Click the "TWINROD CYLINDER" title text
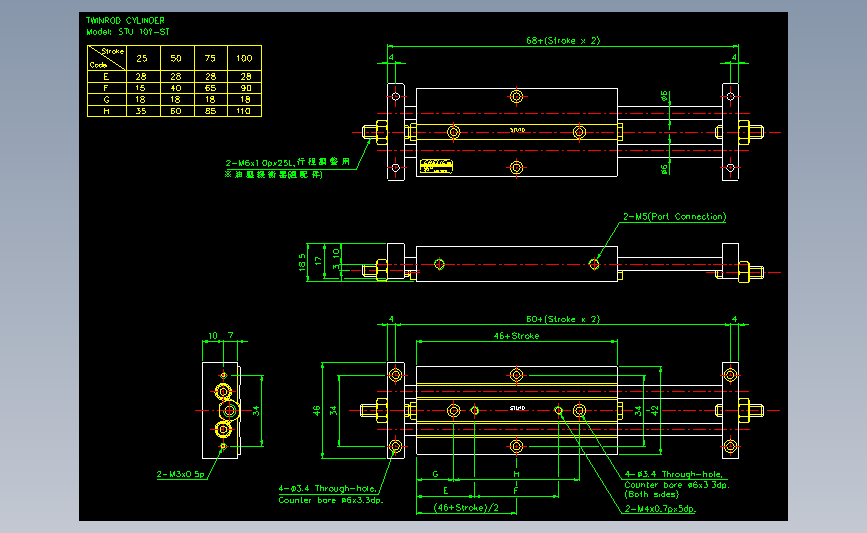Image resolution: width=867 pixels, height=533 pixels. (125, 20)
